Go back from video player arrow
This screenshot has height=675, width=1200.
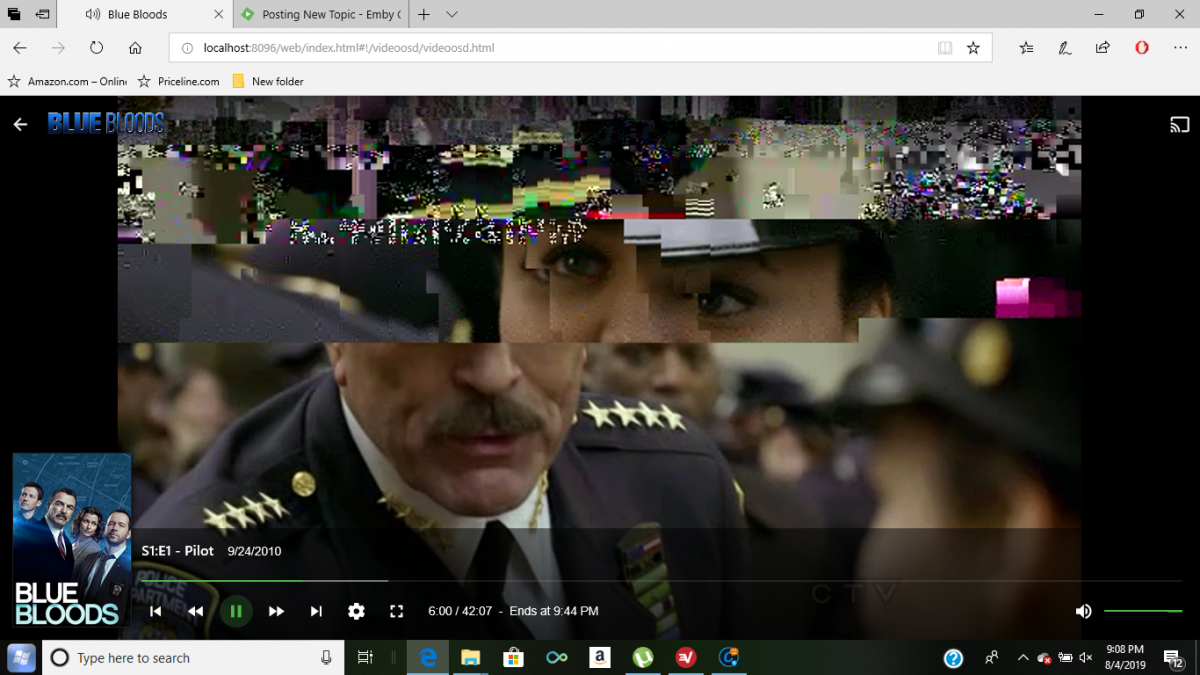(20, 124)
